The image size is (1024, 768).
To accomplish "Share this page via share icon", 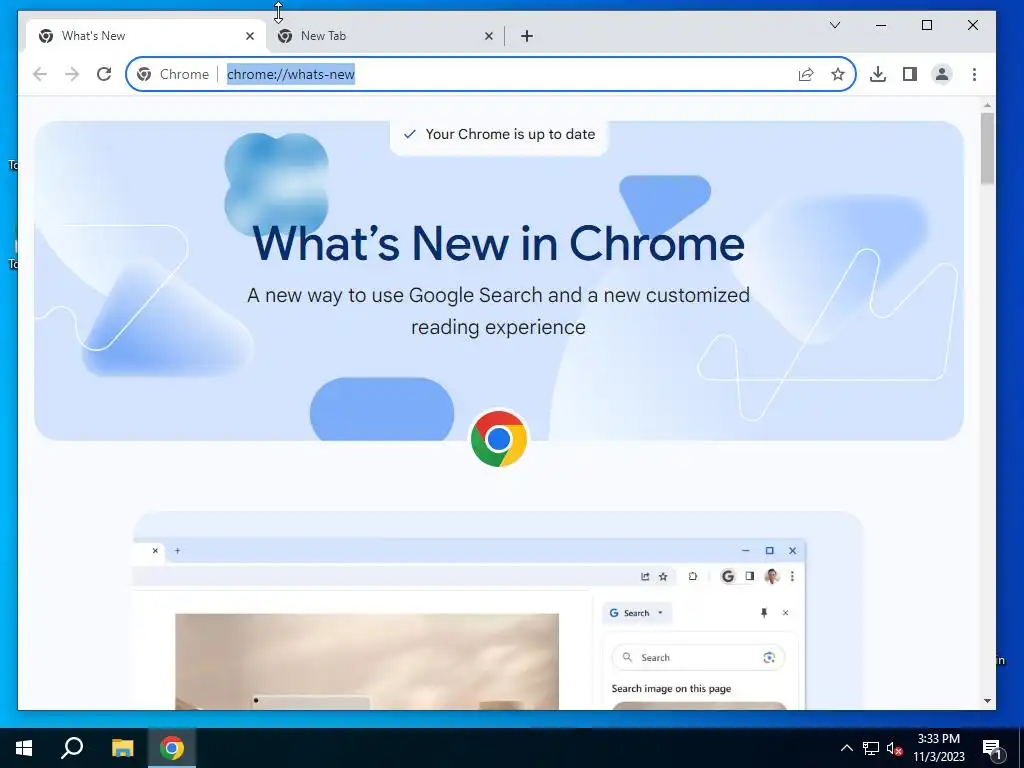I will pyautogui.click(x=806, y=74).
